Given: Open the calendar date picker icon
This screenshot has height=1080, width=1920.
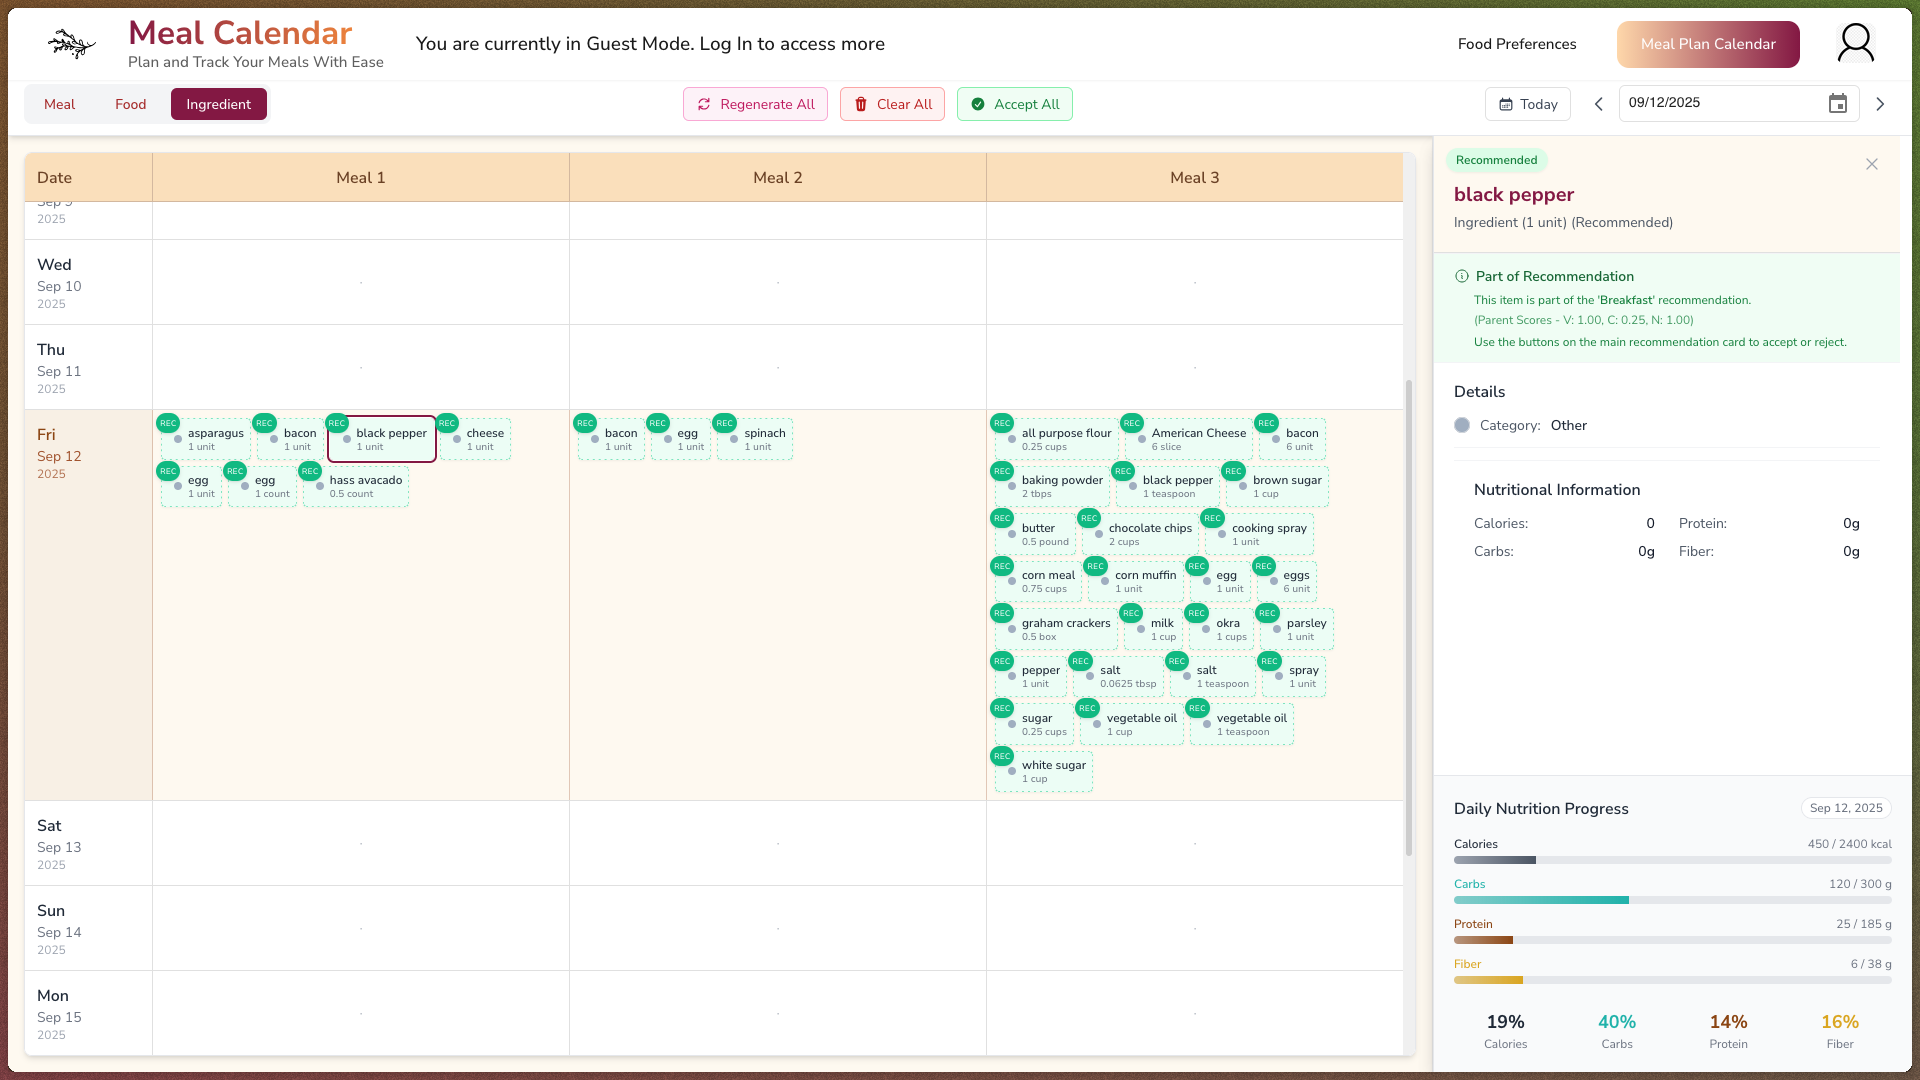Looking at the screenshot, I should tap(1837, 104).
